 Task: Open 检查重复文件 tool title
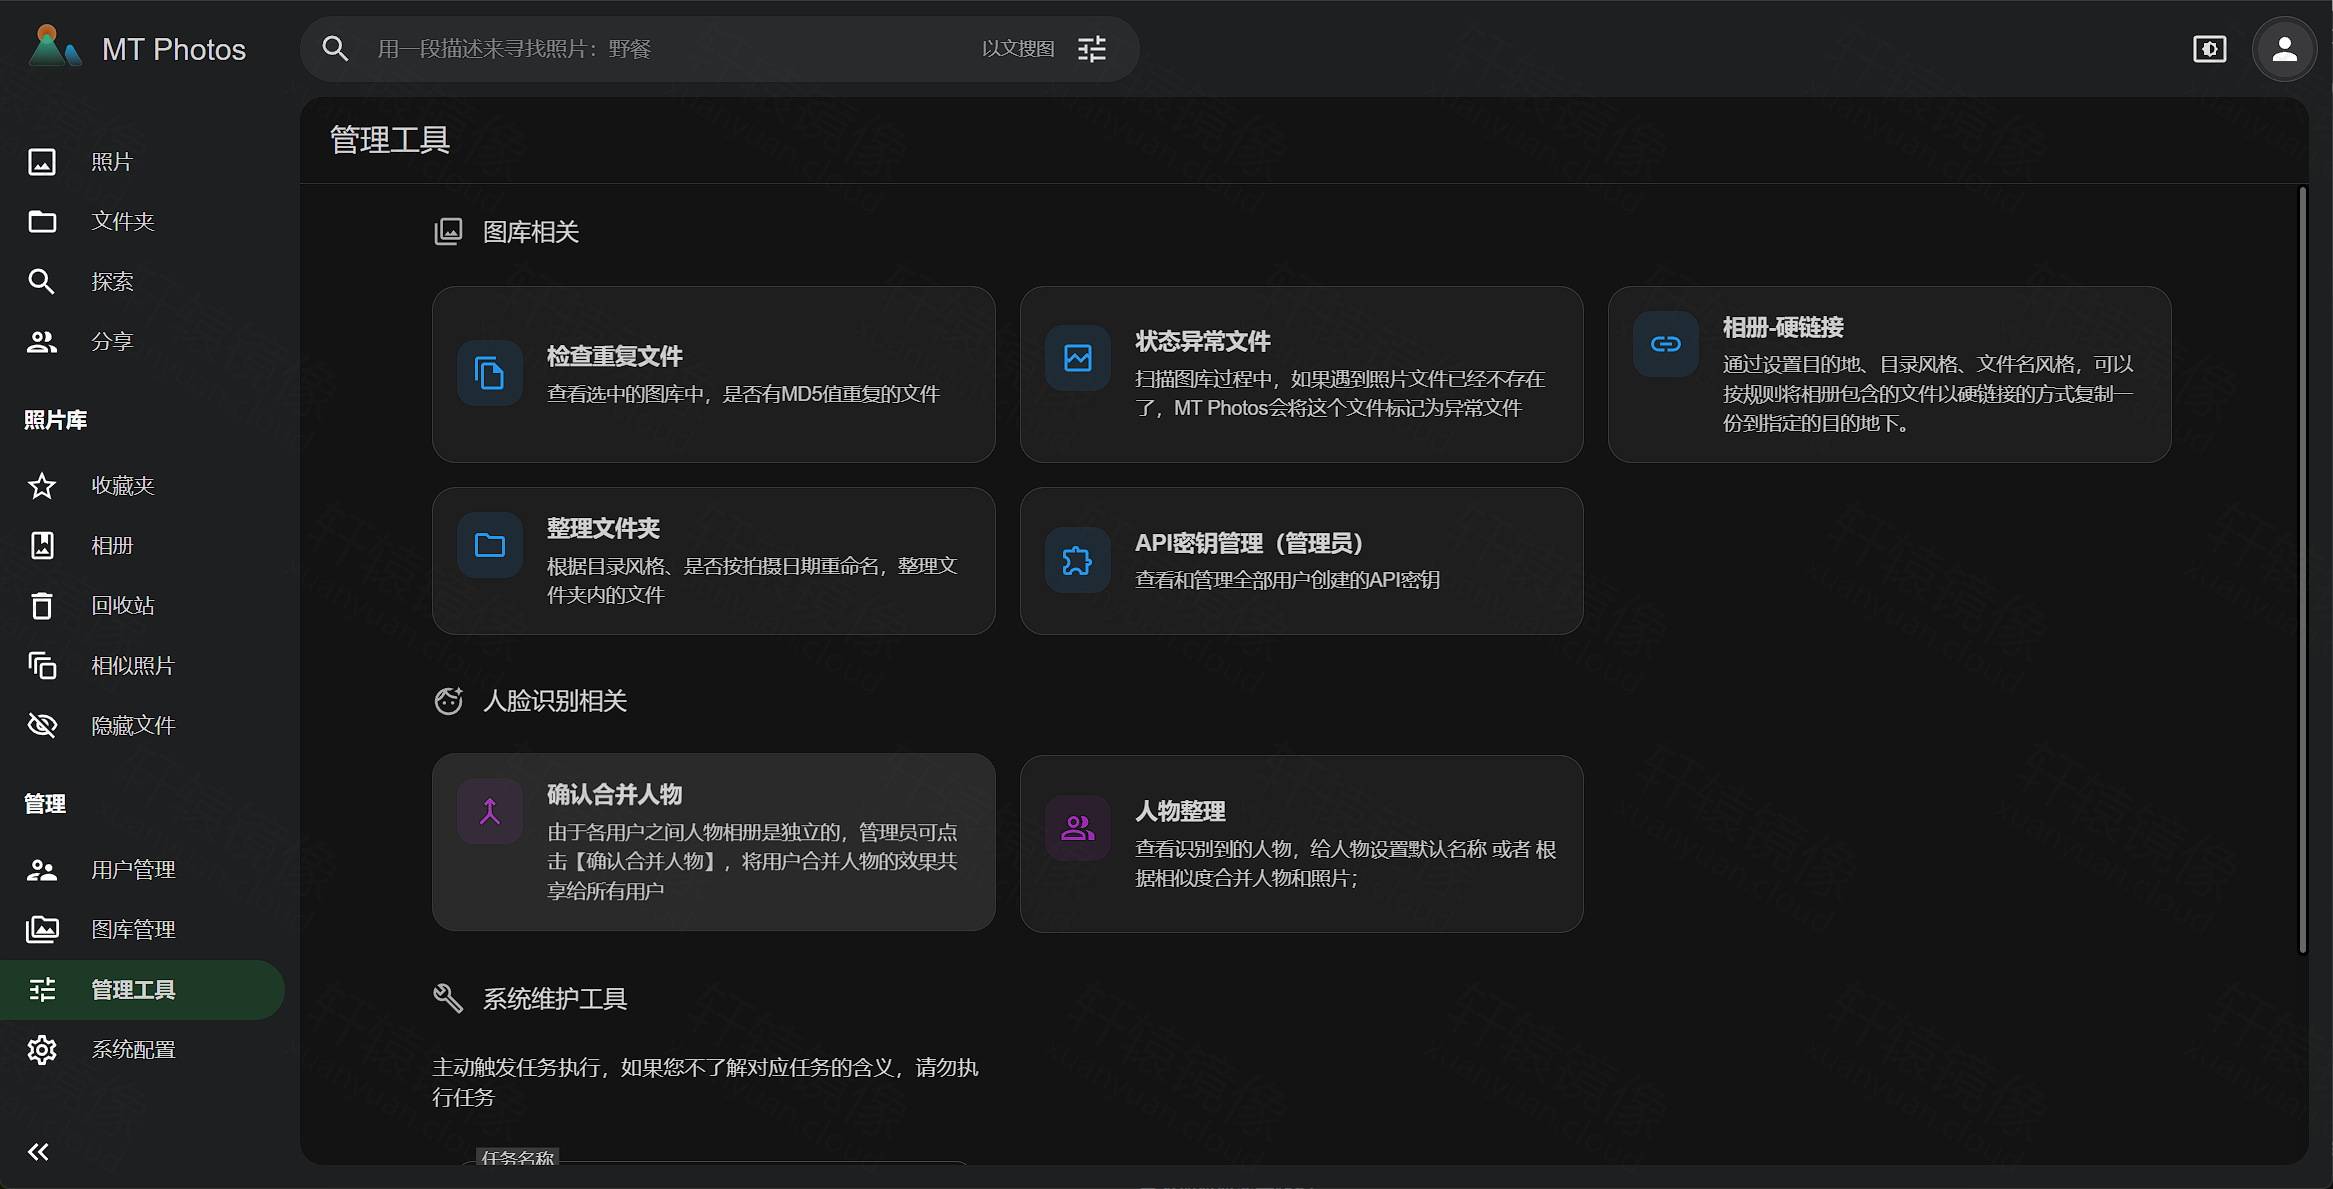615,357
